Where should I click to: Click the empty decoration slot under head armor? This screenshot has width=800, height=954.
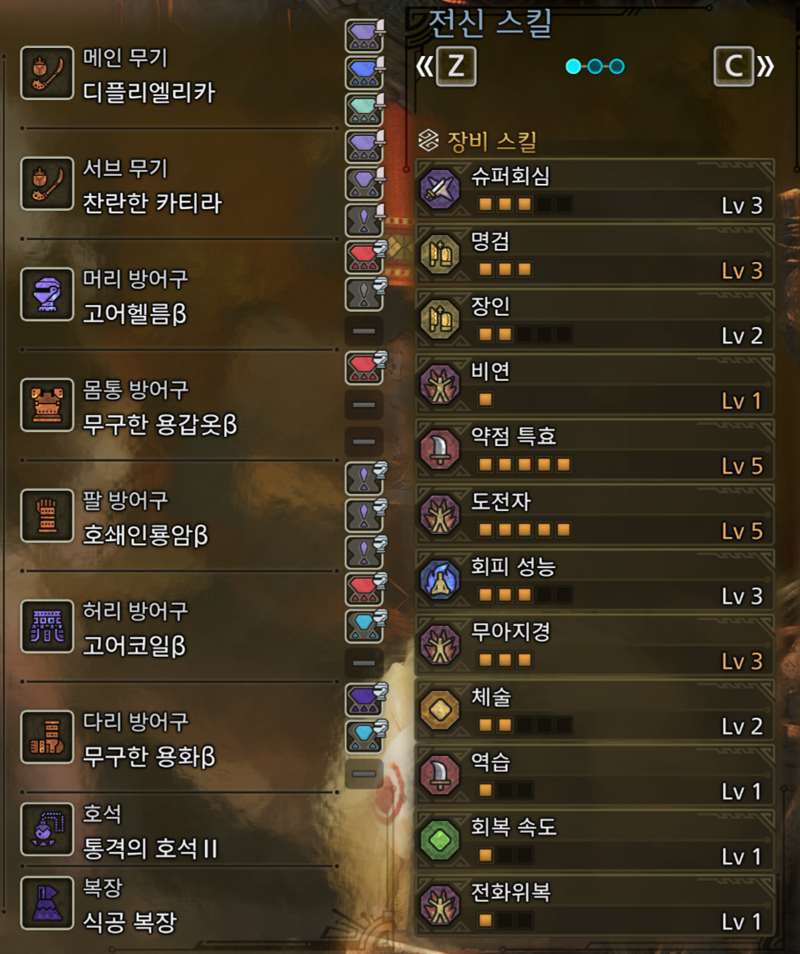click(364, 331)
